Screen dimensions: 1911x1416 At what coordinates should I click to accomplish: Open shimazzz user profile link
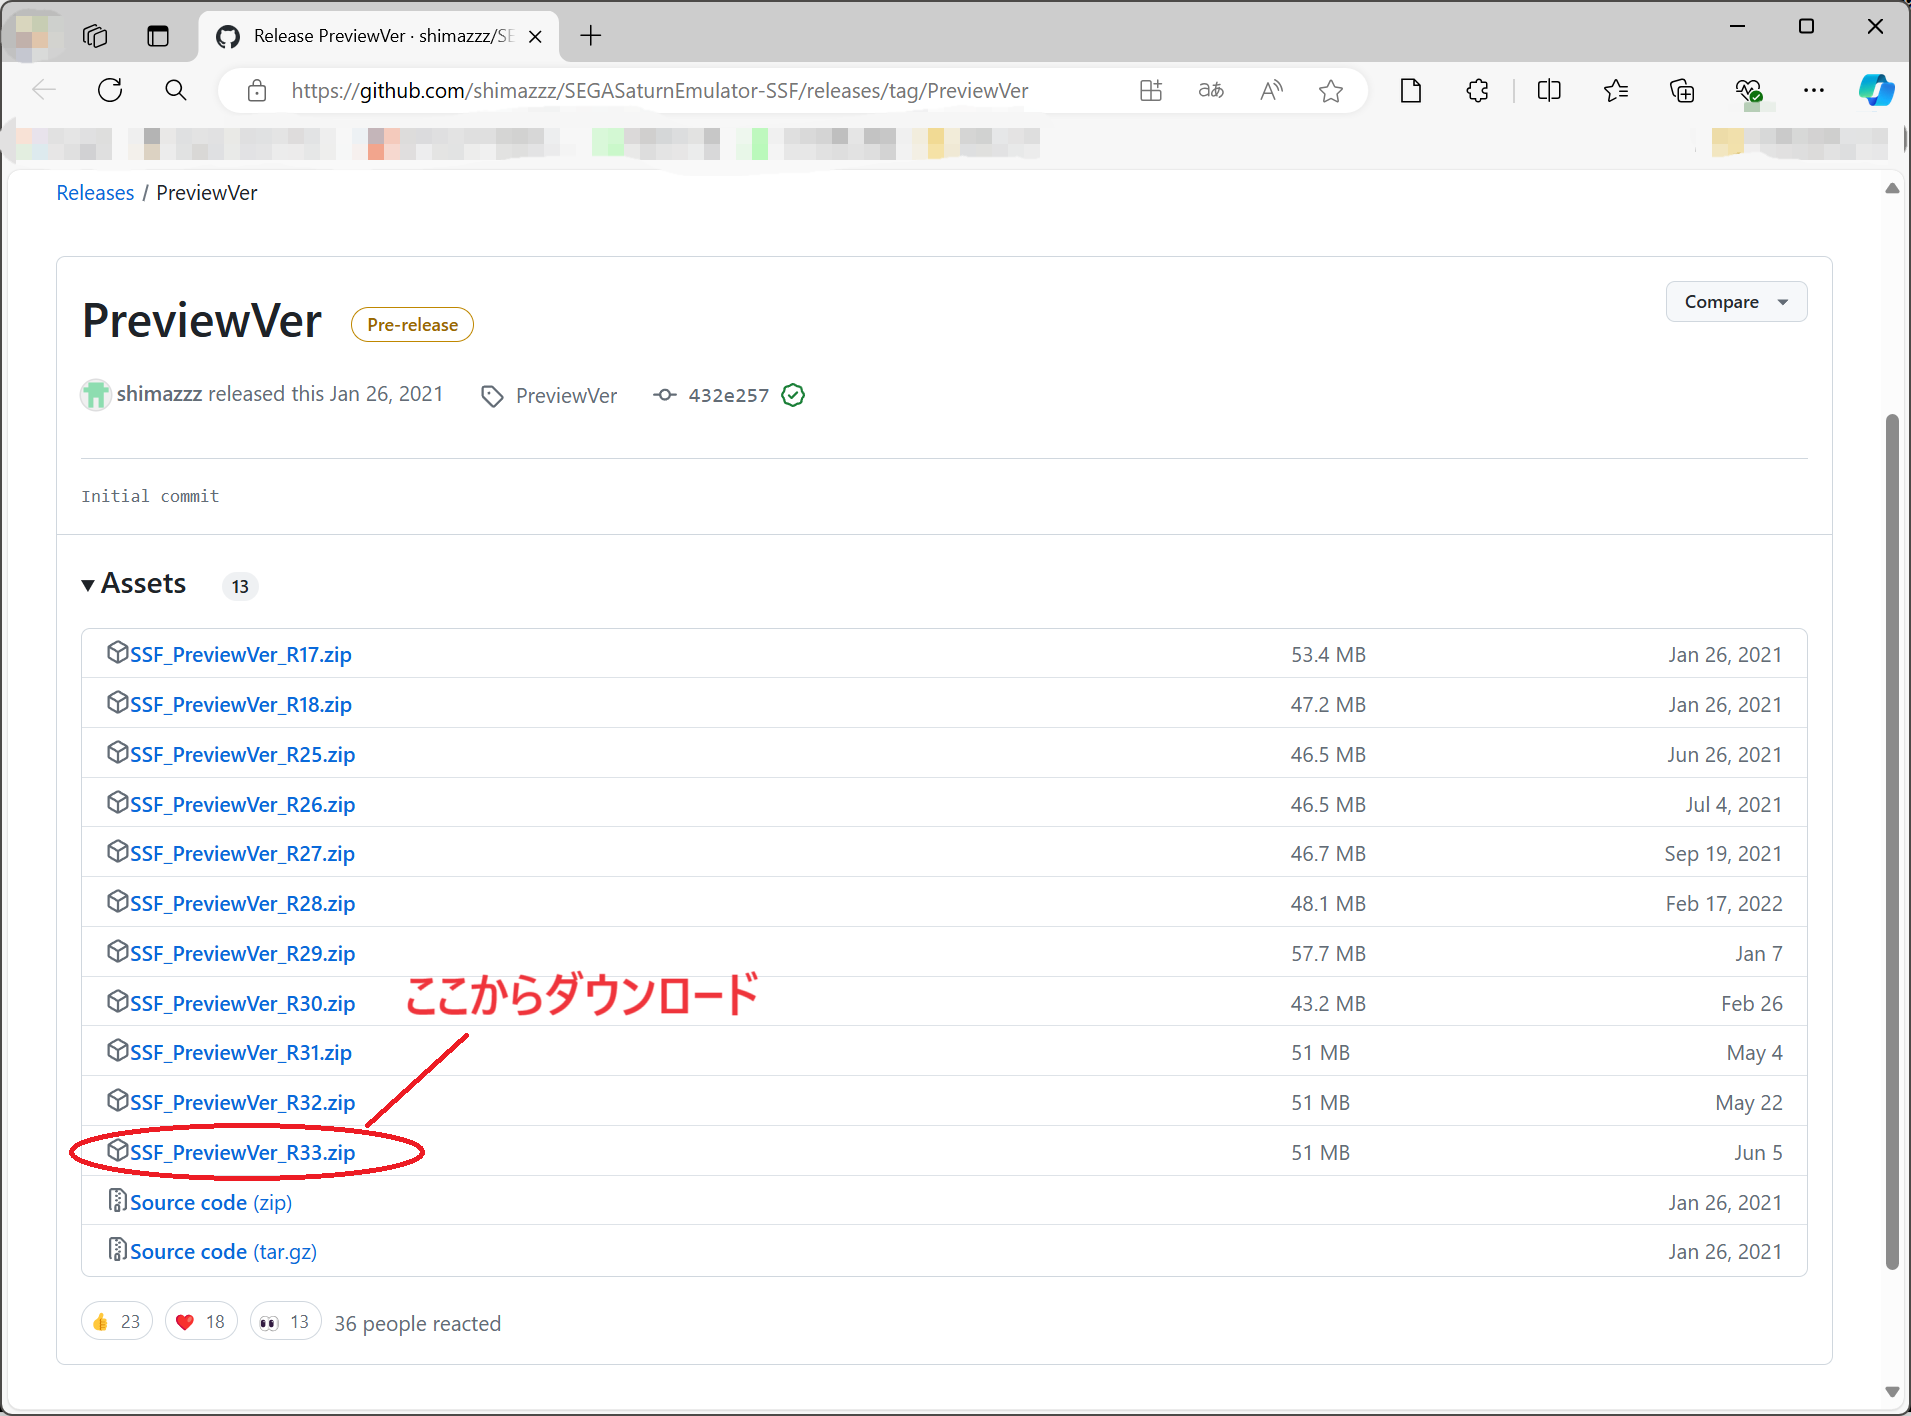pyautogui.click(x=159, y=394)
